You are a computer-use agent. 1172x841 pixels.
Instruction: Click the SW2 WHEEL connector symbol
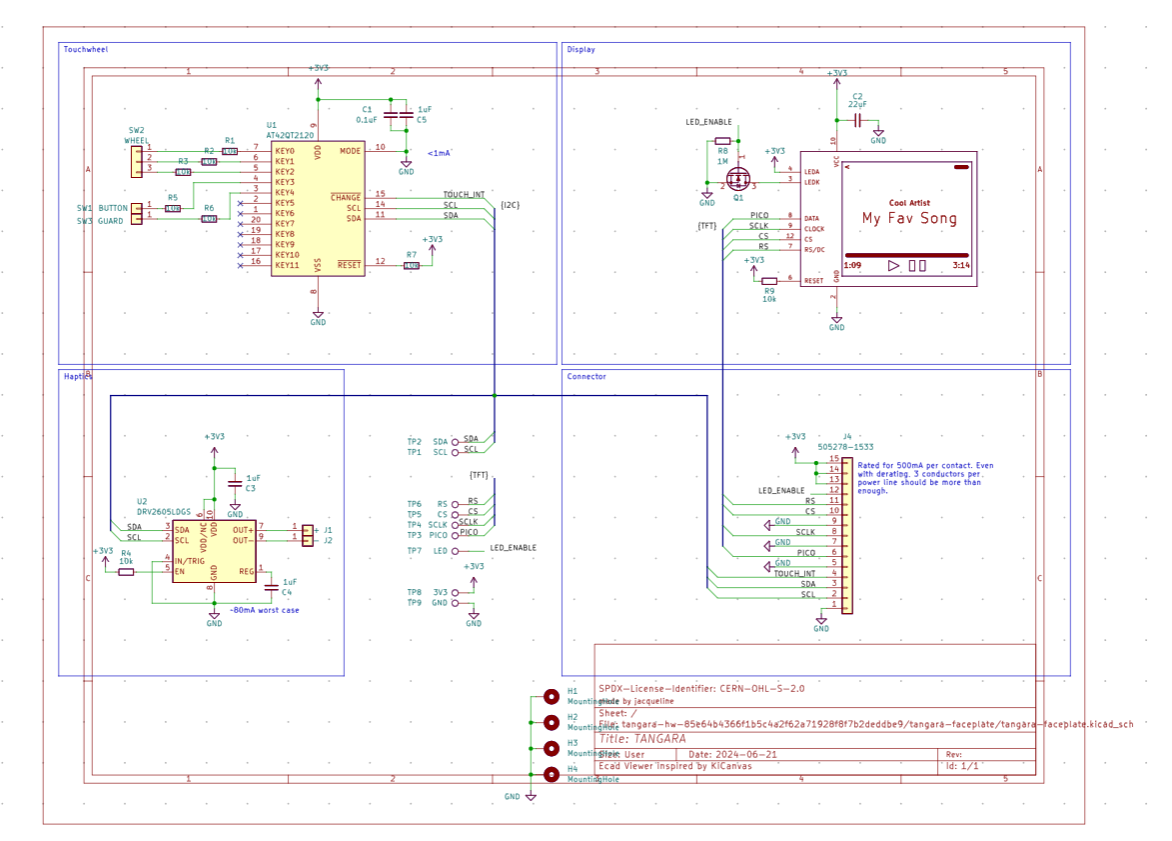pos(137,161)
